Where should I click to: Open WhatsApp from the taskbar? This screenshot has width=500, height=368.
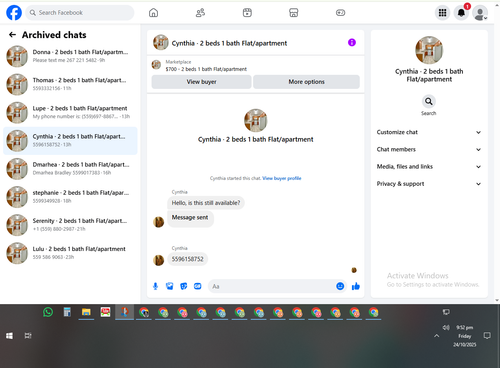[x=48, y=312]
